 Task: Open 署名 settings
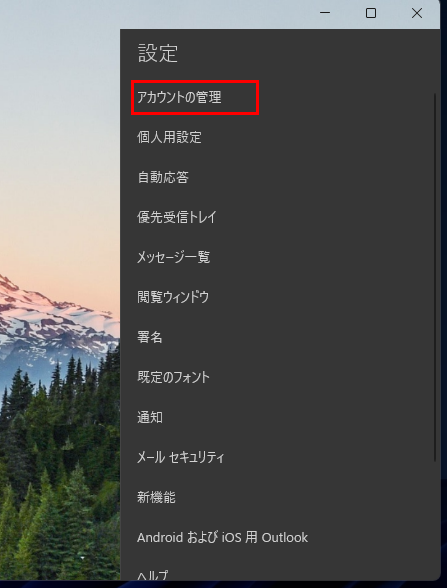tap(150, 337)
